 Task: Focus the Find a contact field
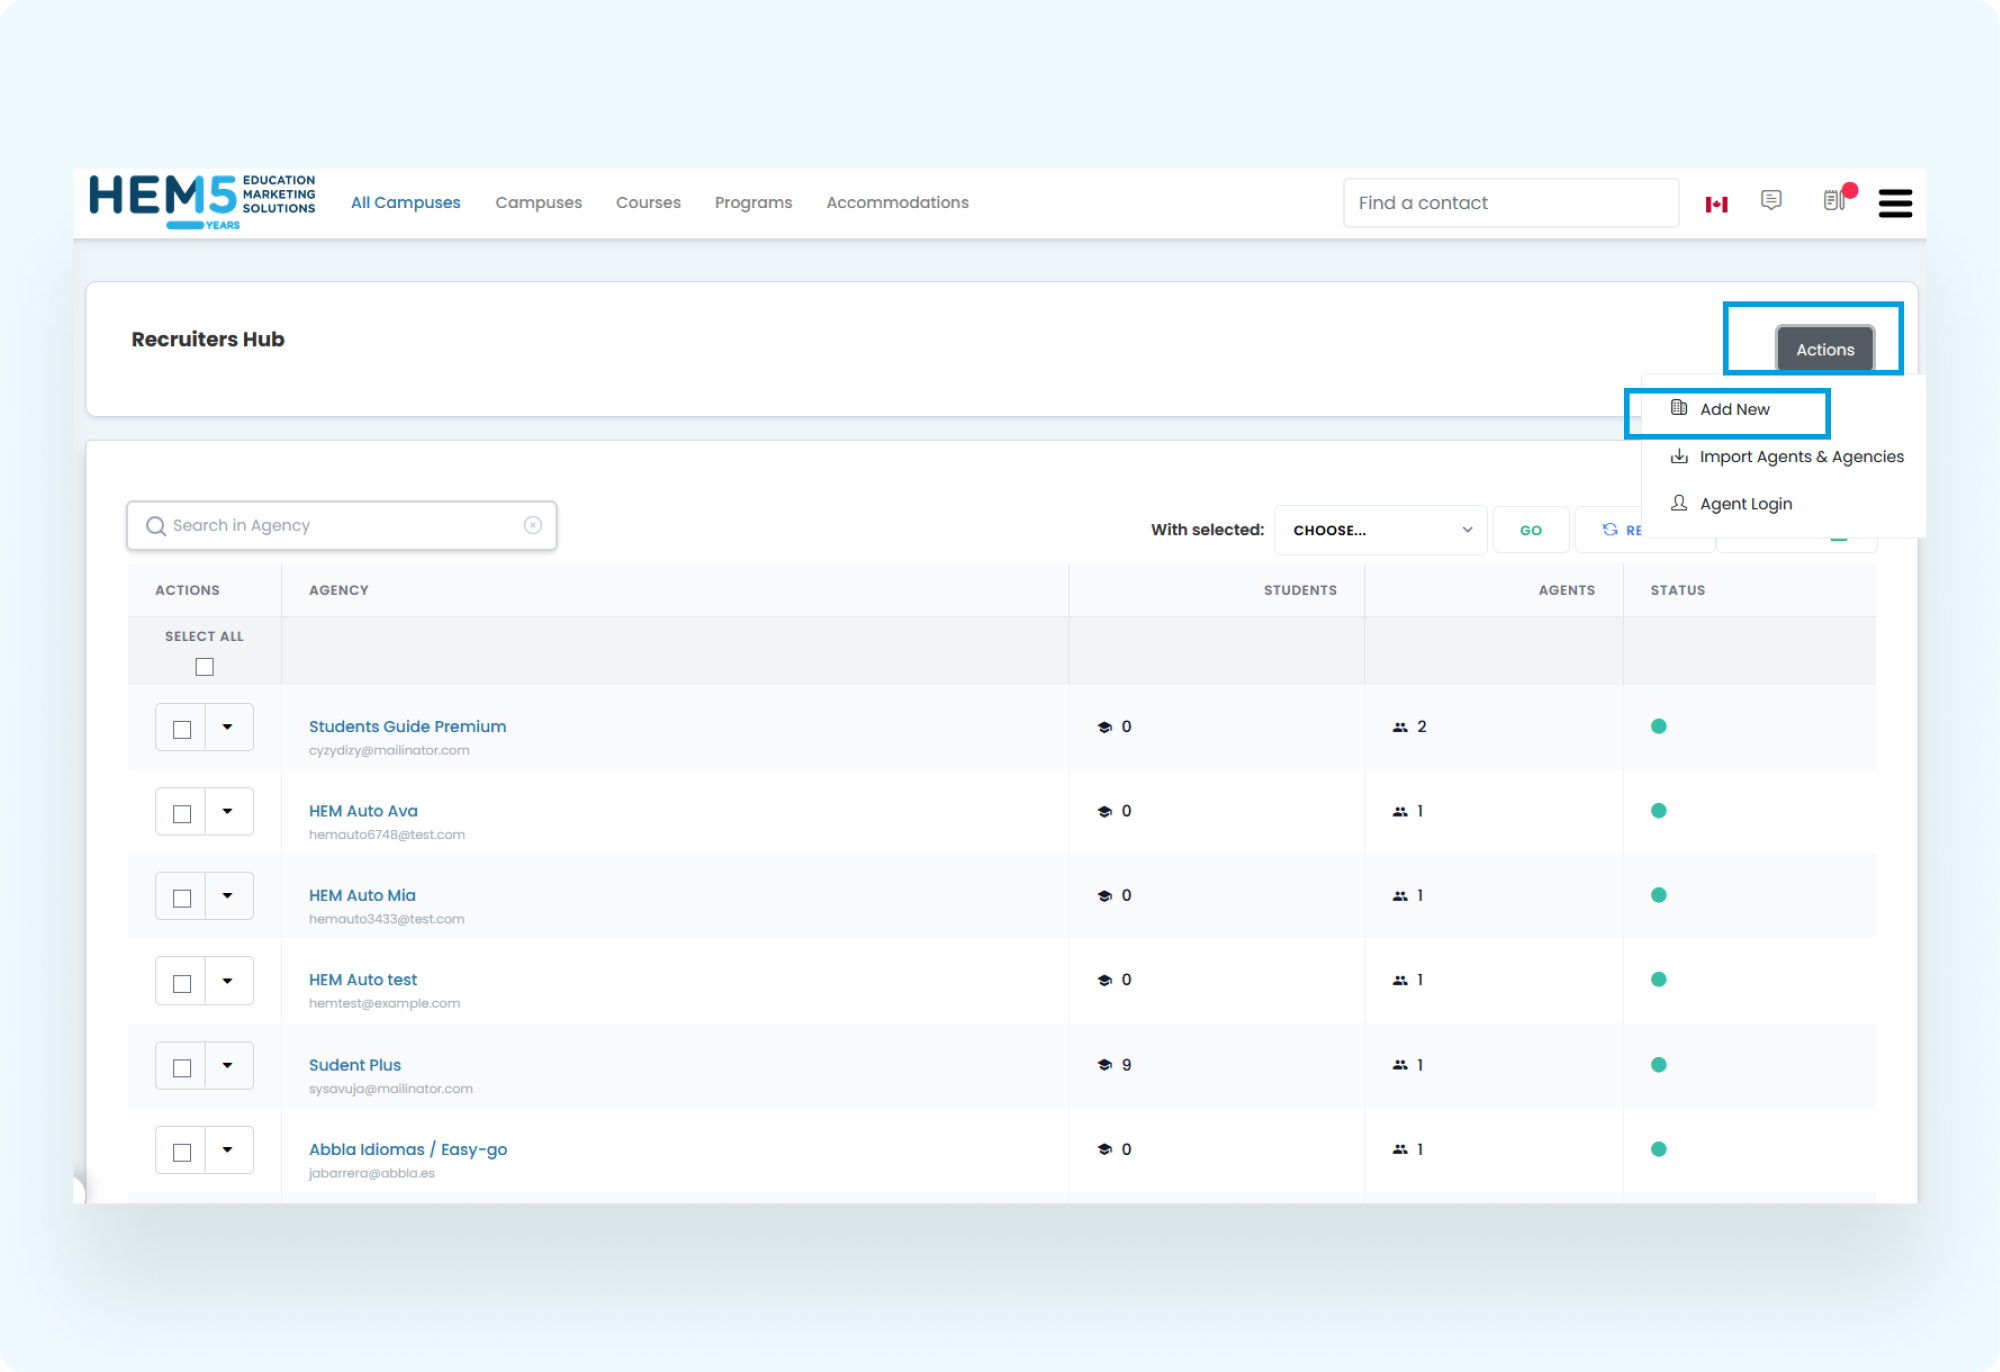[x=1510, y=203]
